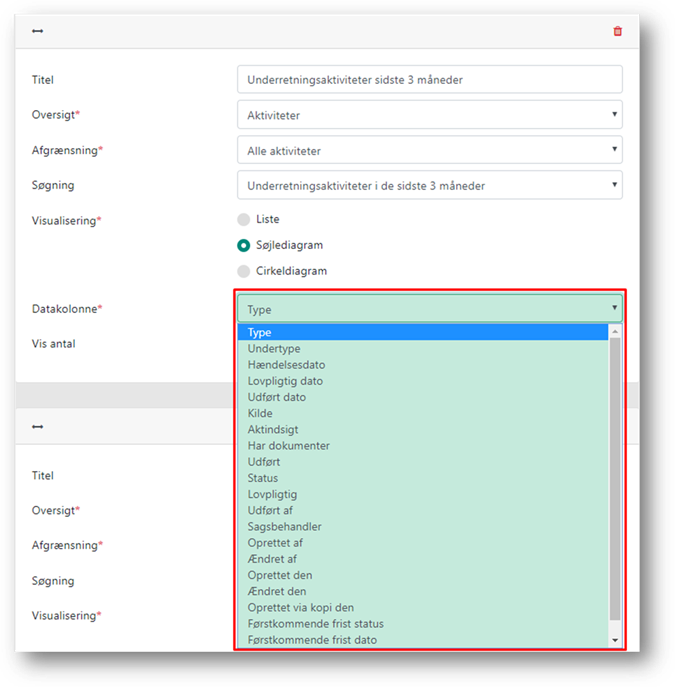Viewport: 675px width, 687px height.
Task: Choose the Cirkeldiagram radio option
Action: click(244, 271)
